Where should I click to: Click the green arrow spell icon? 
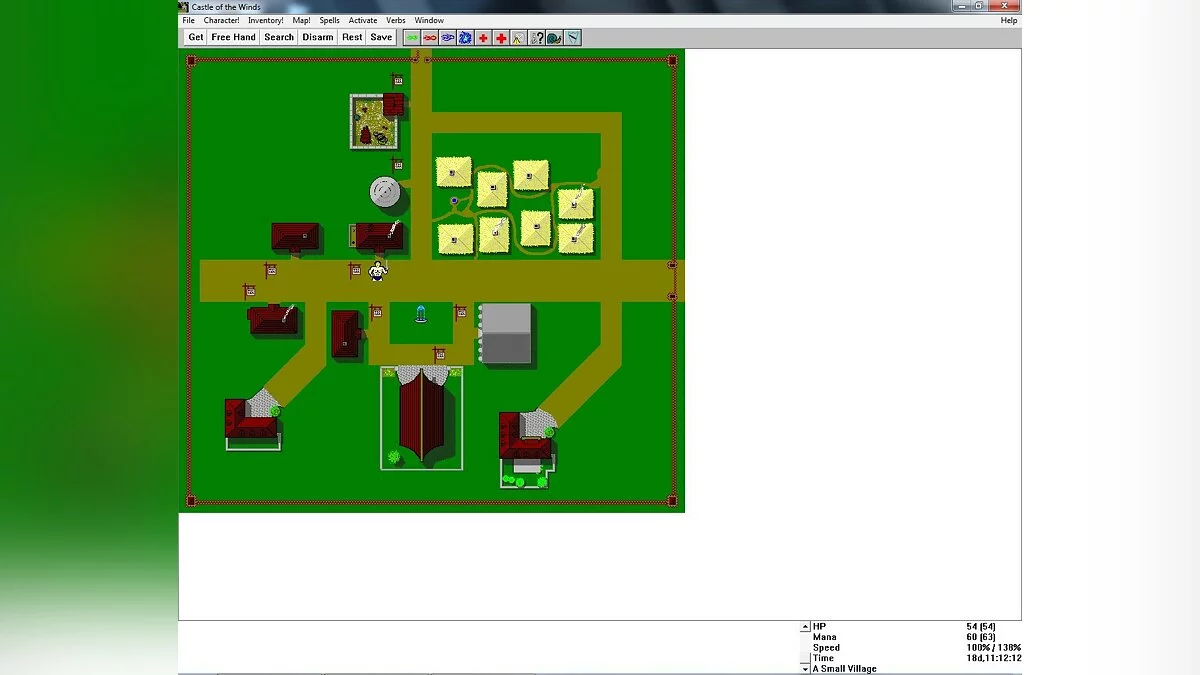412,38
